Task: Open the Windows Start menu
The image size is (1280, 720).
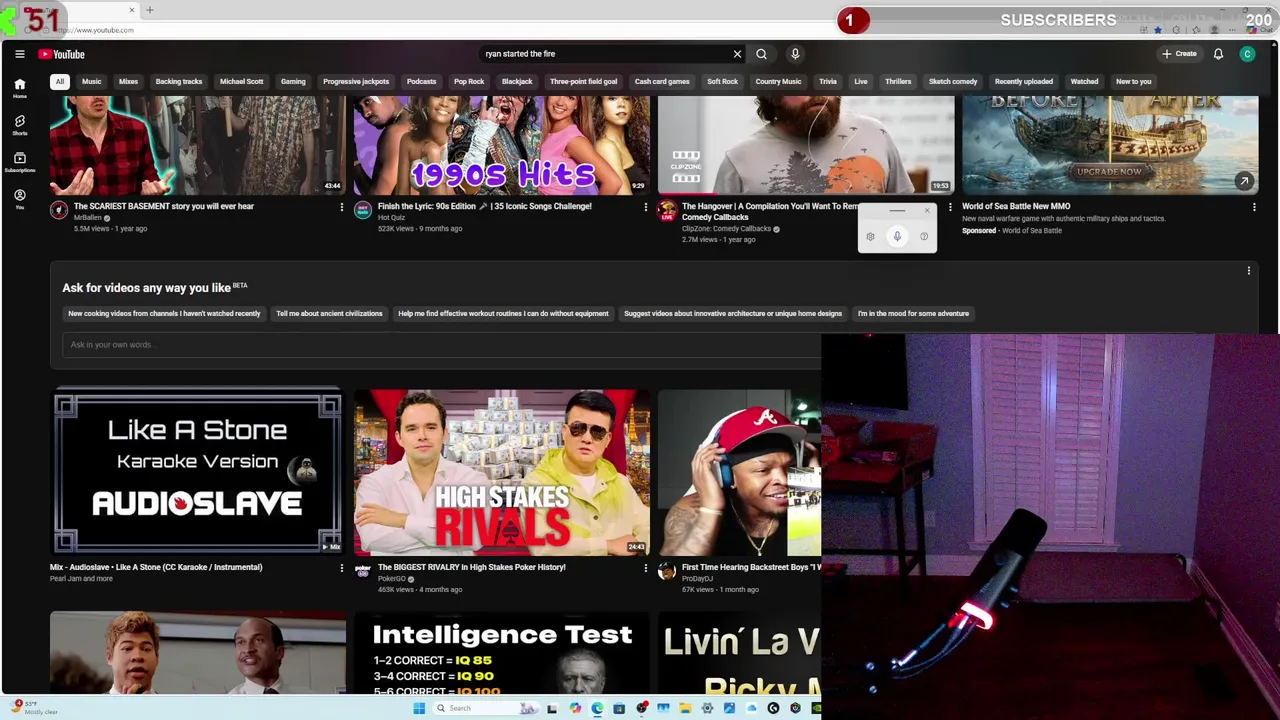Action: click(x=419, y=708)
